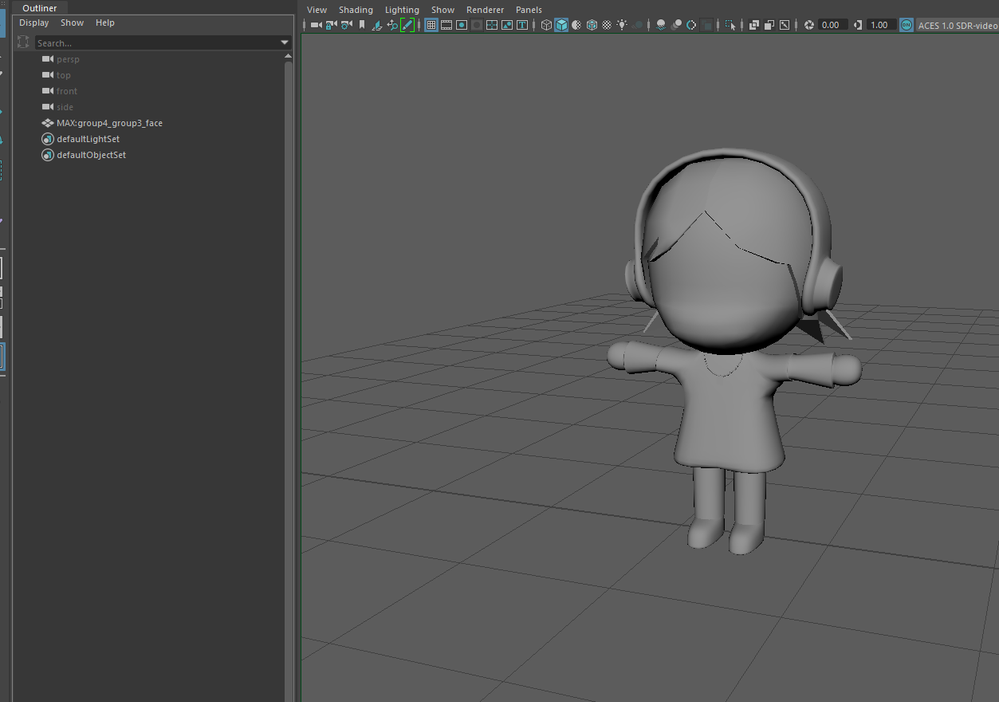Activate the green Grease Pencil icon
Screen dimensions: 999x702
[x=407, y=25]
